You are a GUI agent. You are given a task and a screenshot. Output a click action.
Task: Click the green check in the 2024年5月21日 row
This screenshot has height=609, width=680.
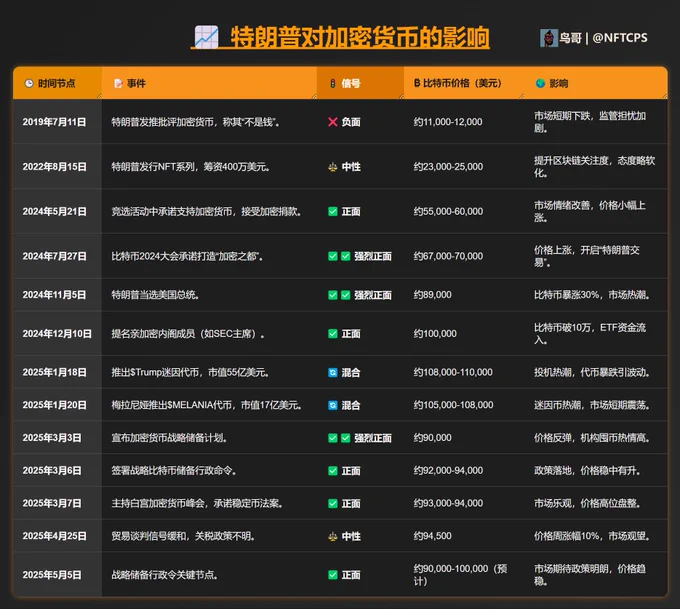click(x=333, y=212)
